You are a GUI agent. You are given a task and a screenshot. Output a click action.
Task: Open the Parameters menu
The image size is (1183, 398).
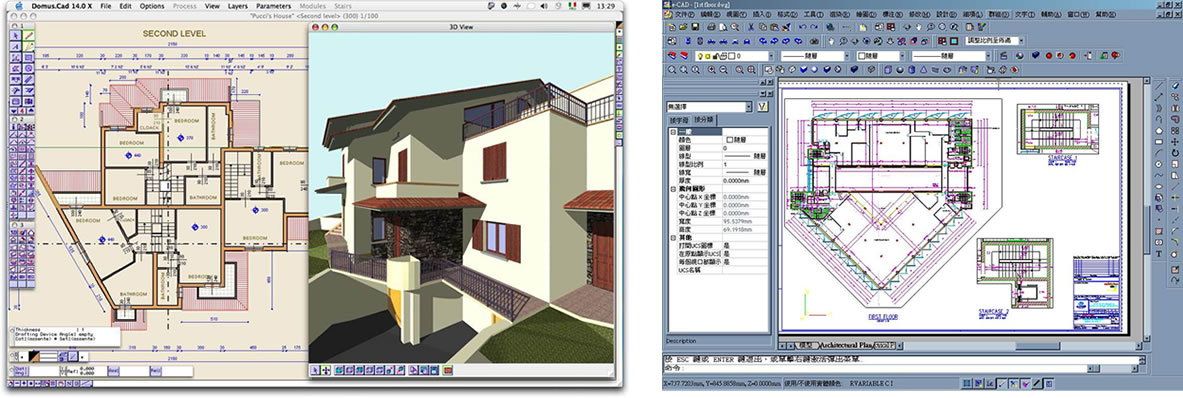pyautogui.click(x=273, y=5)
